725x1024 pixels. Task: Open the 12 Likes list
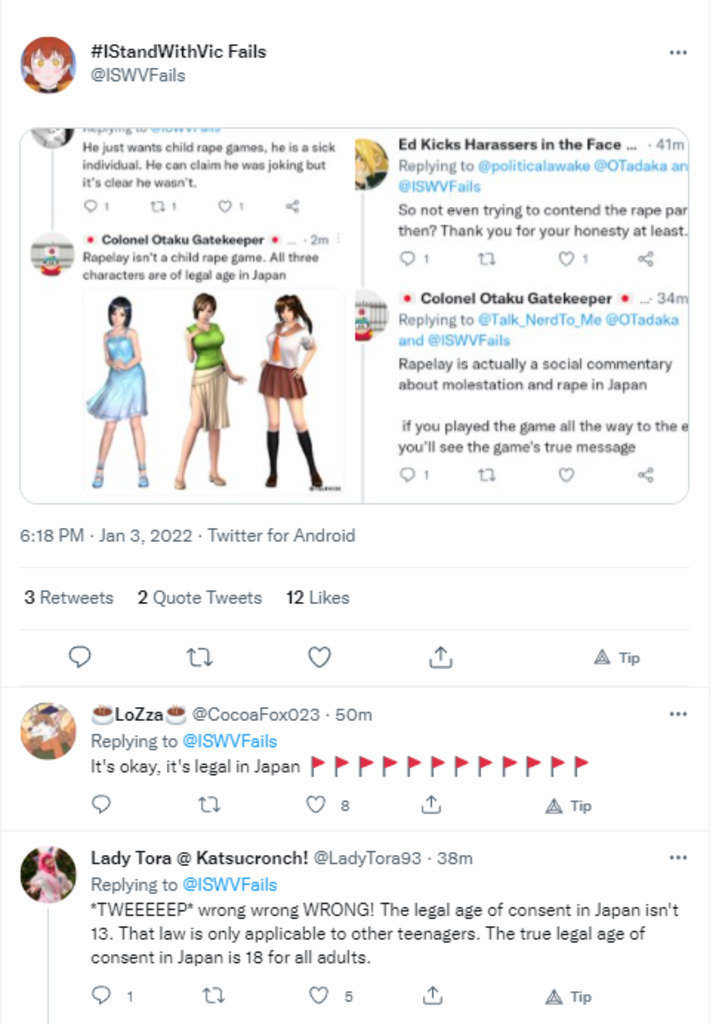click(317, 598)
